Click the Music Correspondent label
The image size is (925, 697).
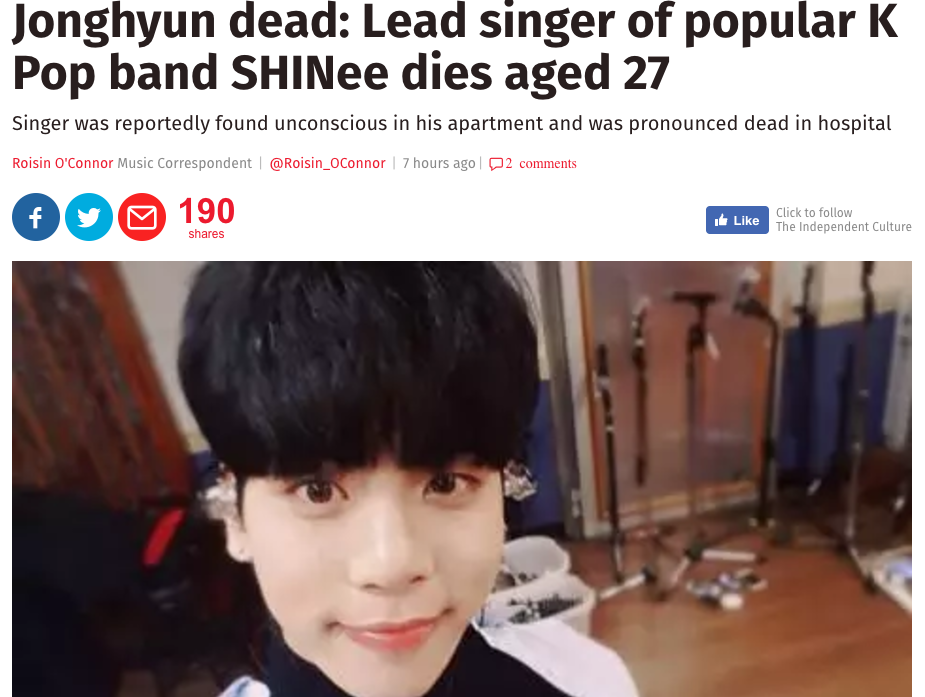point(185,163)
